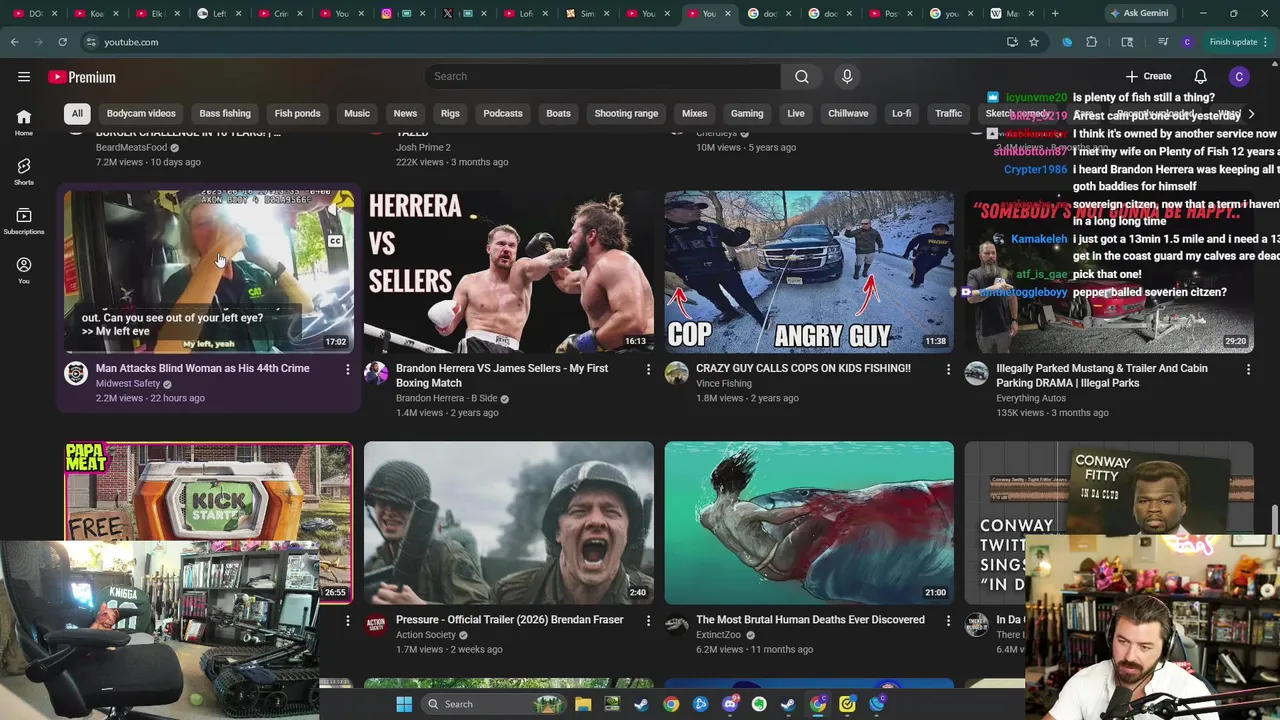Open the COP ANGRY GUY thumbnail
This screenshot has height=720, width=1280.
(809, 271)
